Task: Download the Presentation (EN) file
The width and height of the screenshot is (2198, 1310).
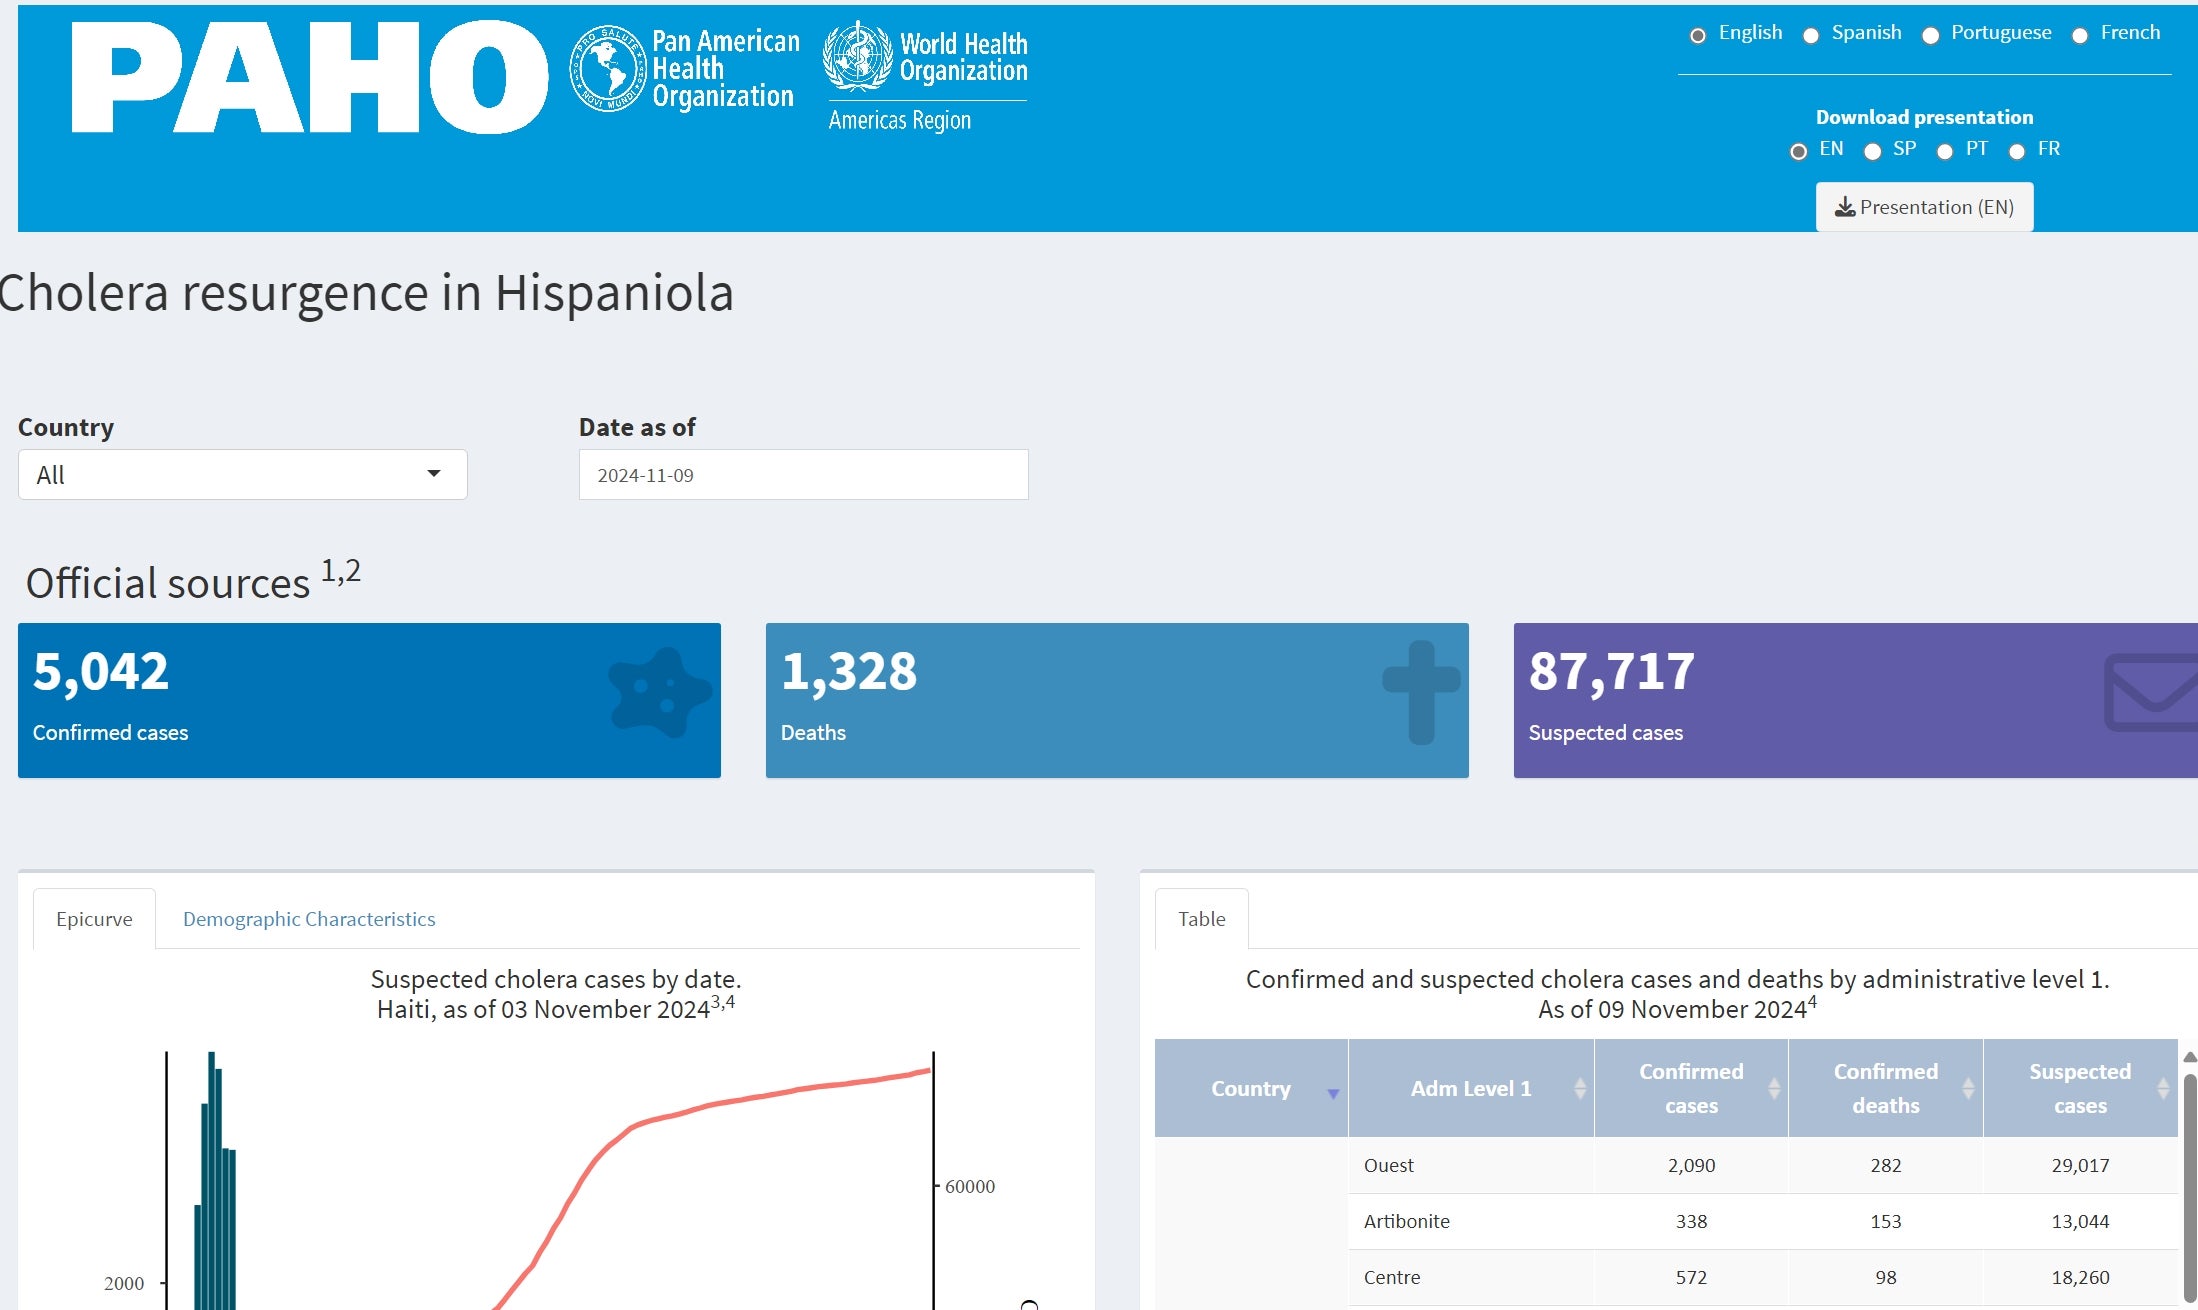Action: click(x=1924, y=207)
